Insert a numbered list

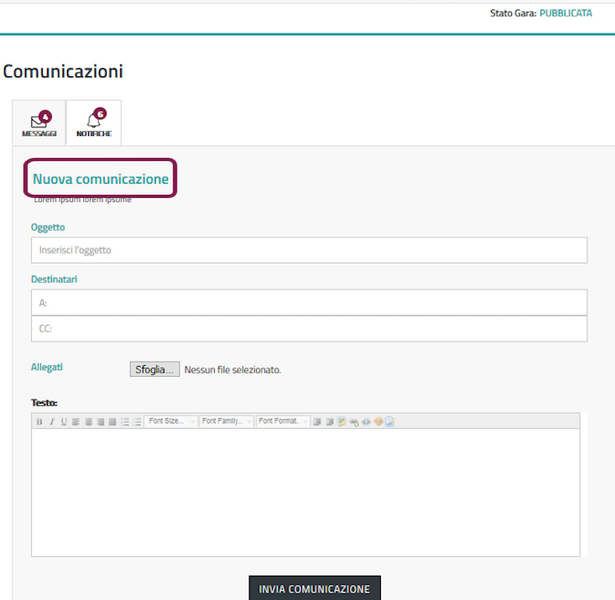point(137,422)
